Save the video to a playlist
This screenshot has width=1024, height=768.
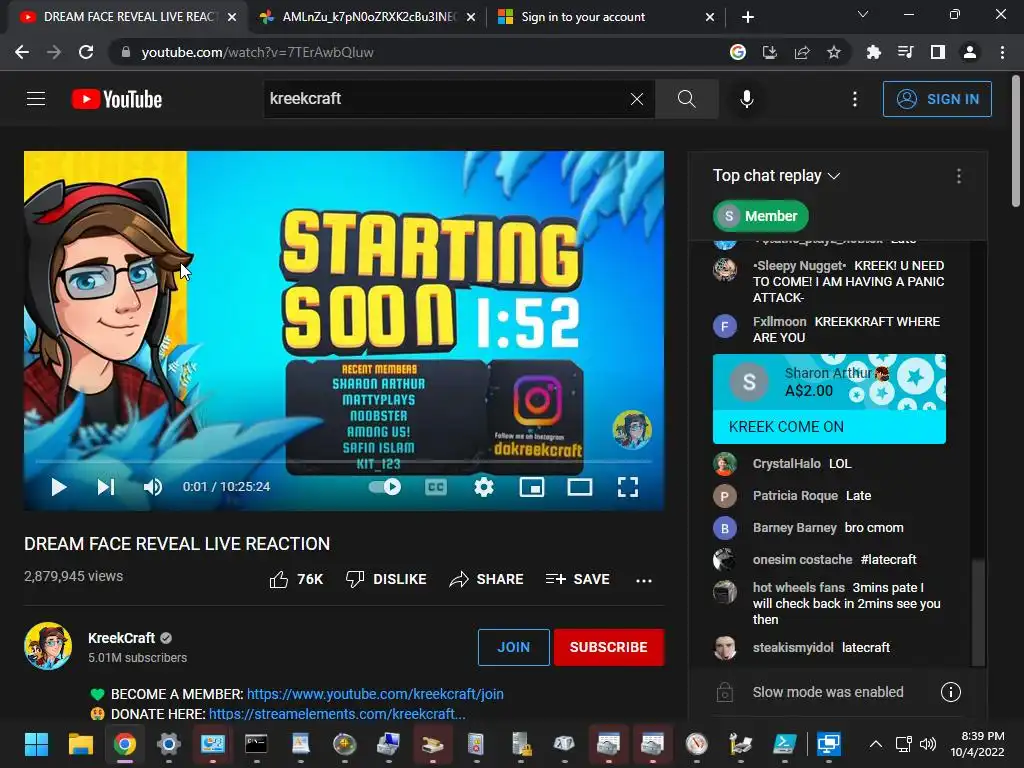click(577, 579)
